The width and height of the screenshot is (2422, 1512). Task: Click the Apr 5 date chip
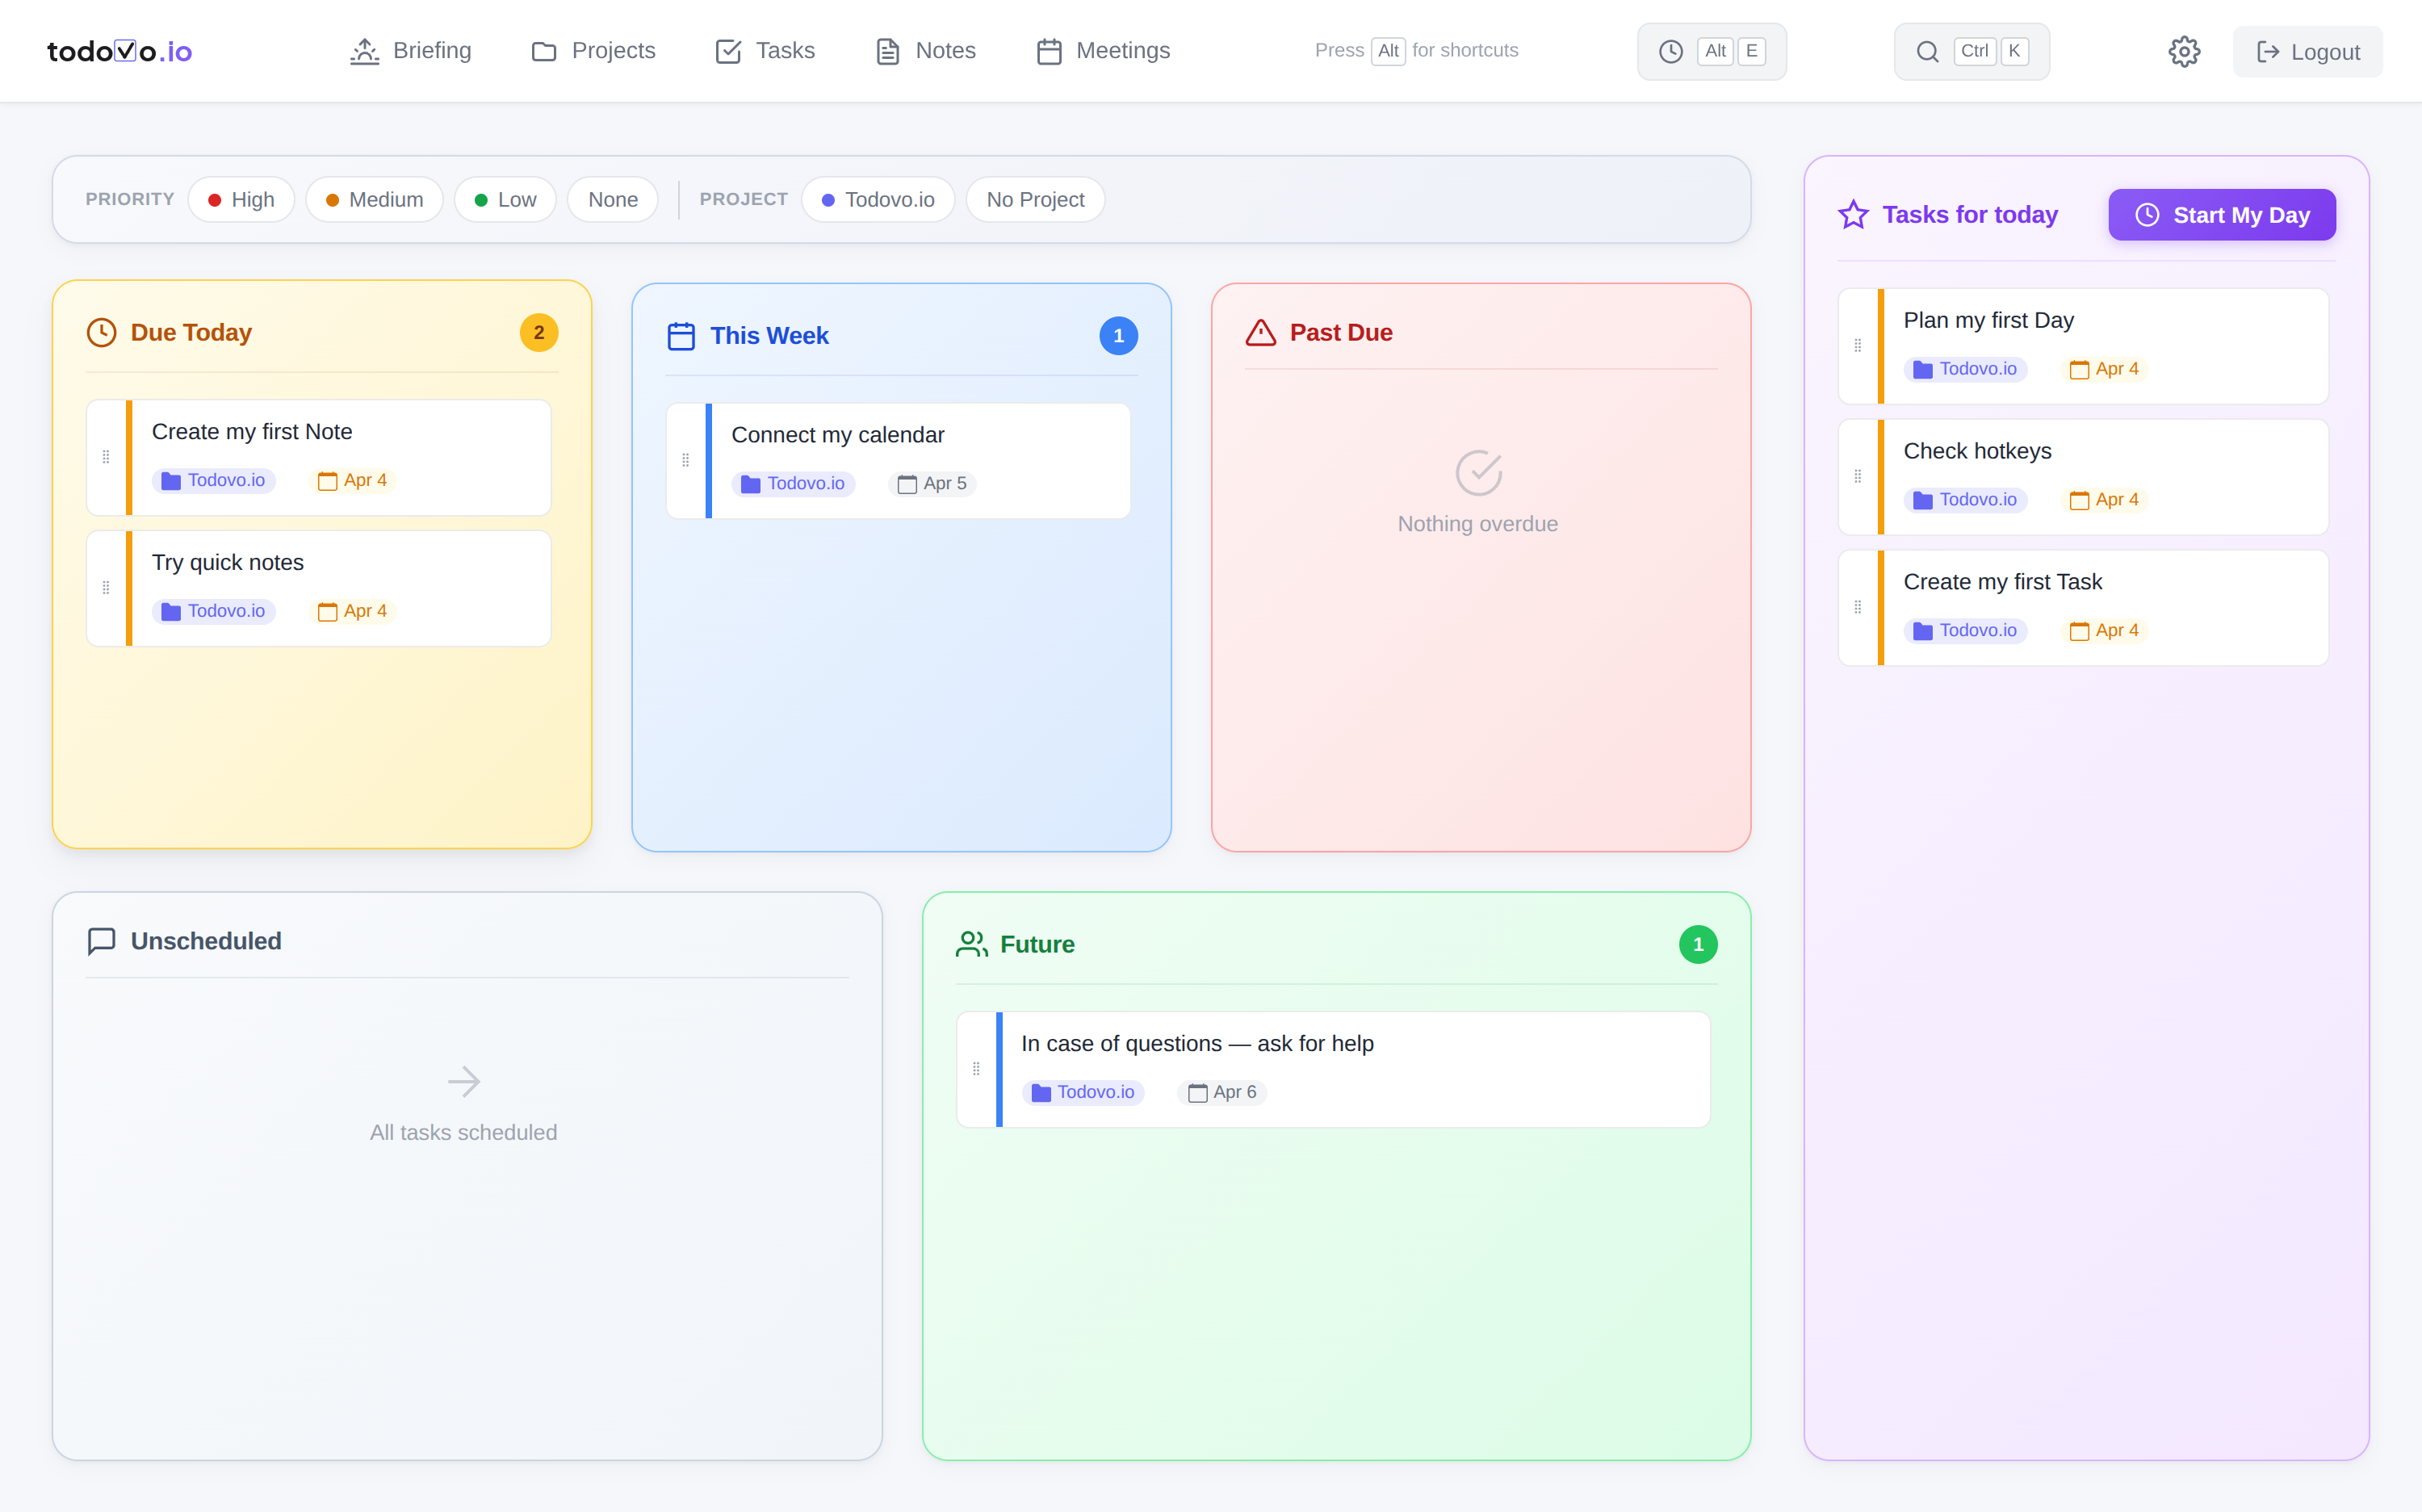click(x=932, y=484)
